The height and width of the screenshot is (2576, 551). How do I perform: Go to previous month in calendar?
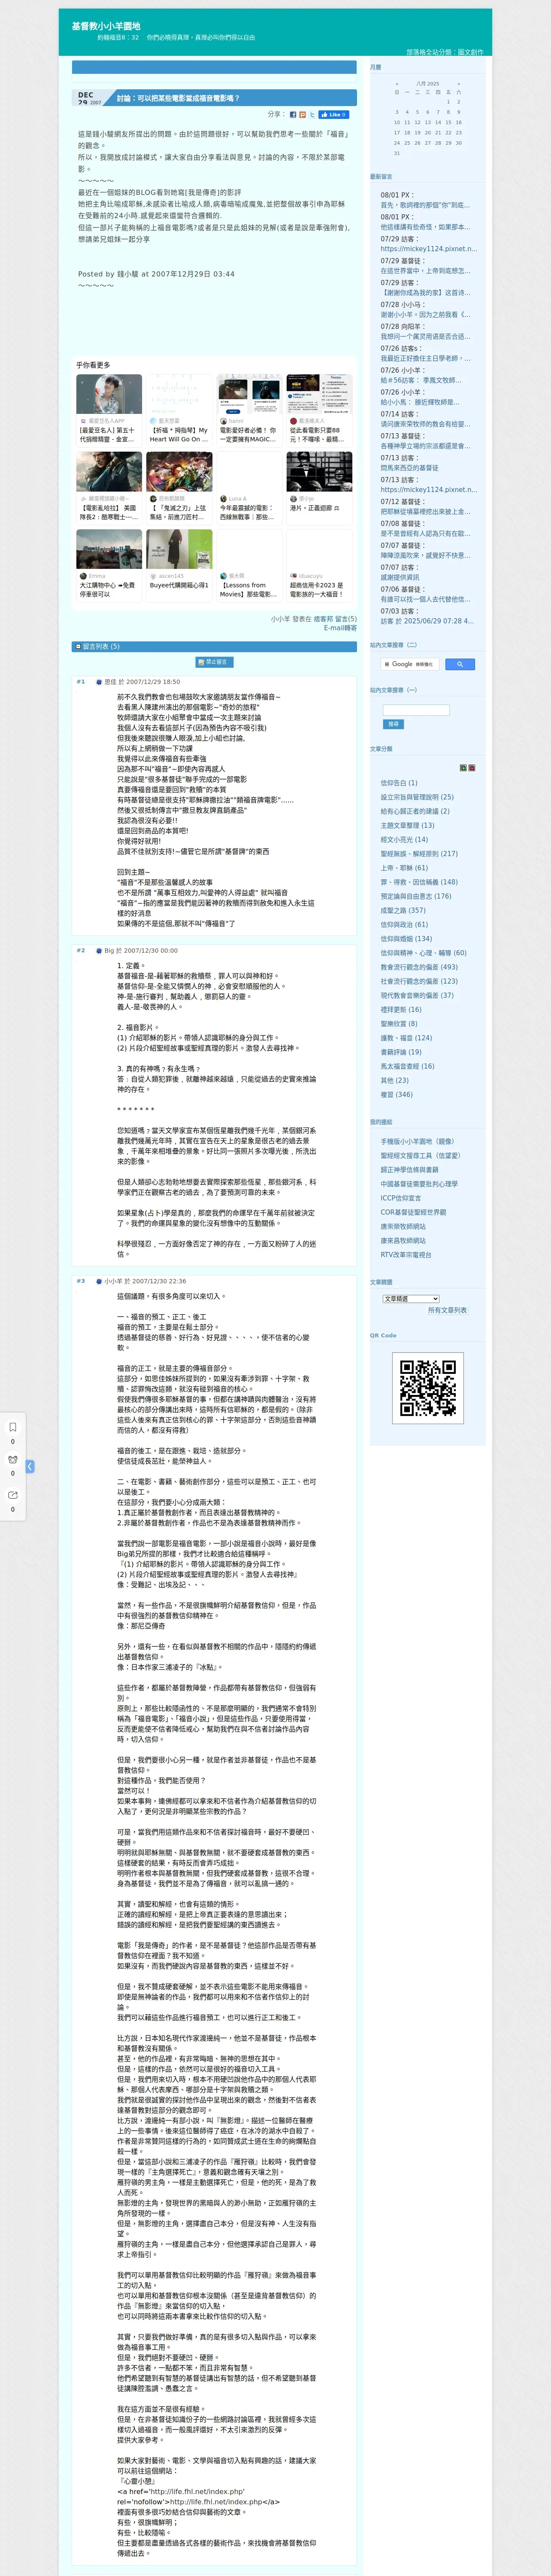[397, 84]
